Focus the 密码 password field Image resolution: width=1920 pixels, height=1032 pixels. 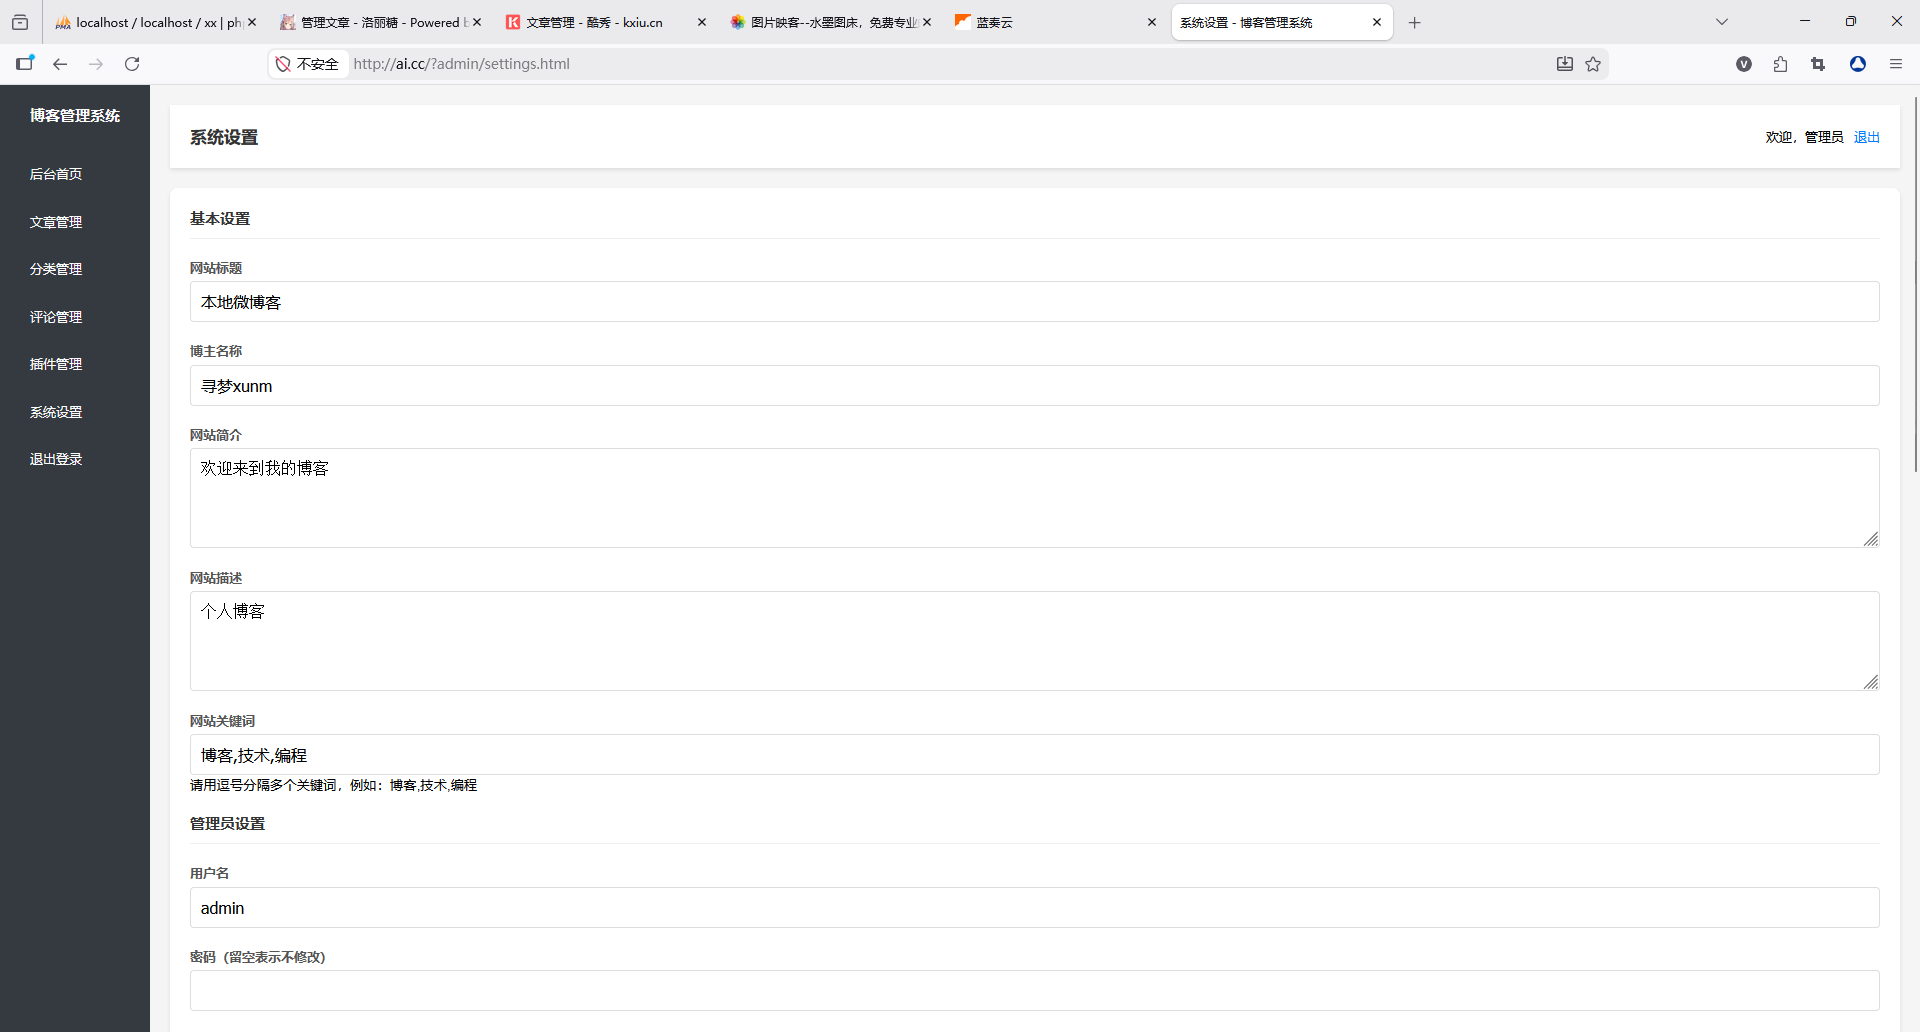(1034, 990)
